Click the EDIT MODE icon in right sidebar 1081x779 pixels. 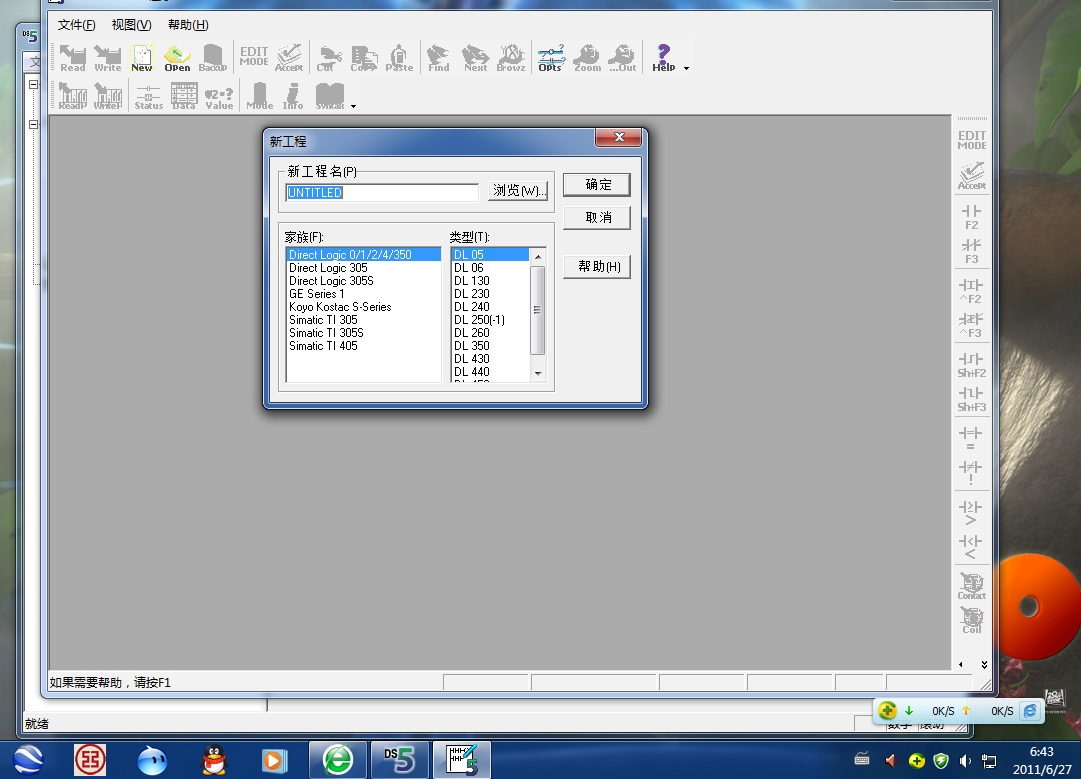click(971, 140)
